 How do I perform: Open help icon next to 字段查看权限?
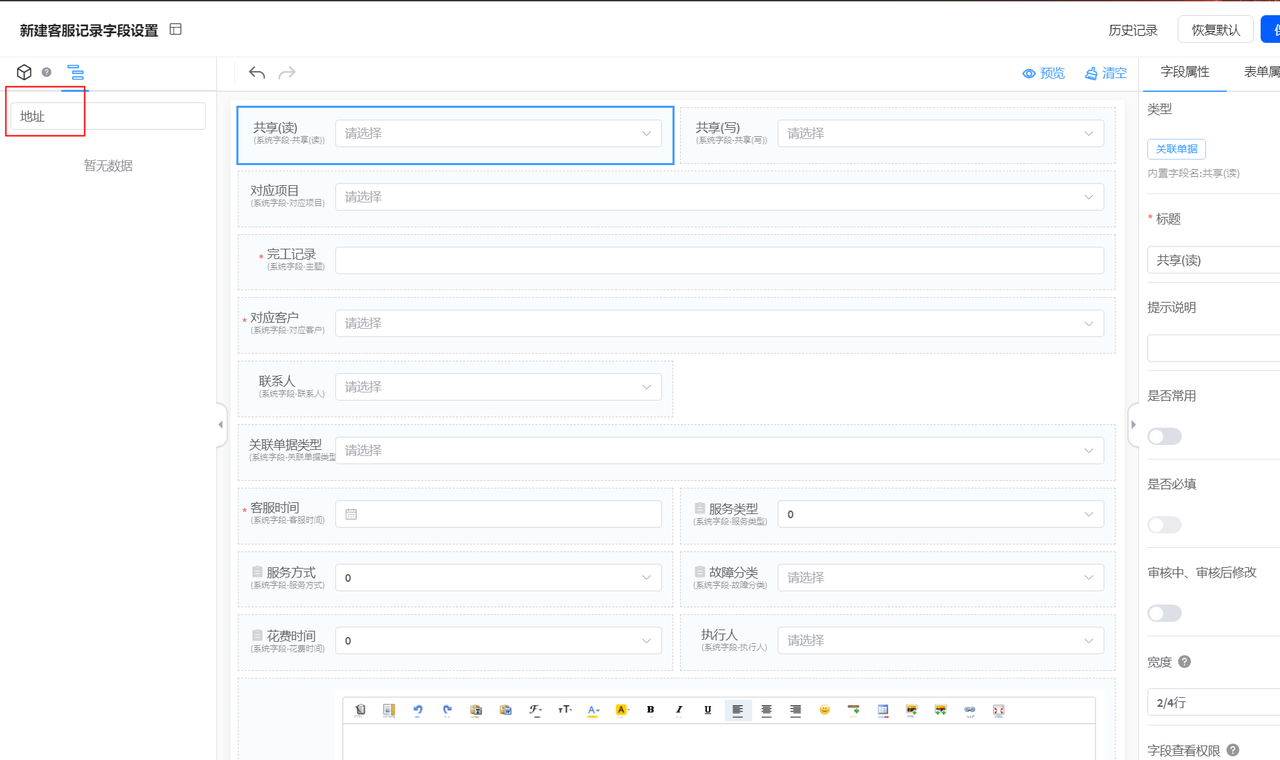pos(1233,750)
